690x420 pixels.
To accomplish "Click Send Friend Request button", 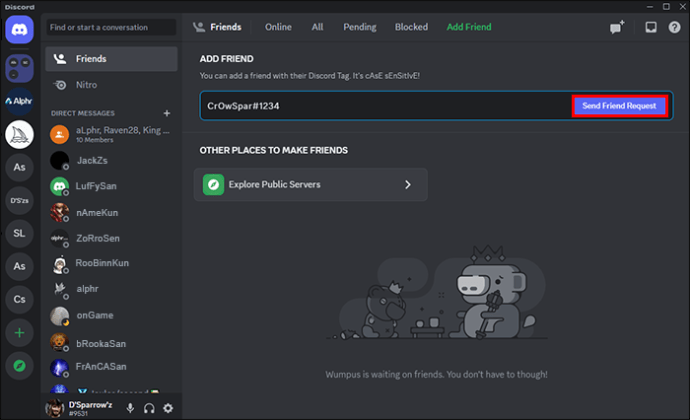I will pos(619,106).
